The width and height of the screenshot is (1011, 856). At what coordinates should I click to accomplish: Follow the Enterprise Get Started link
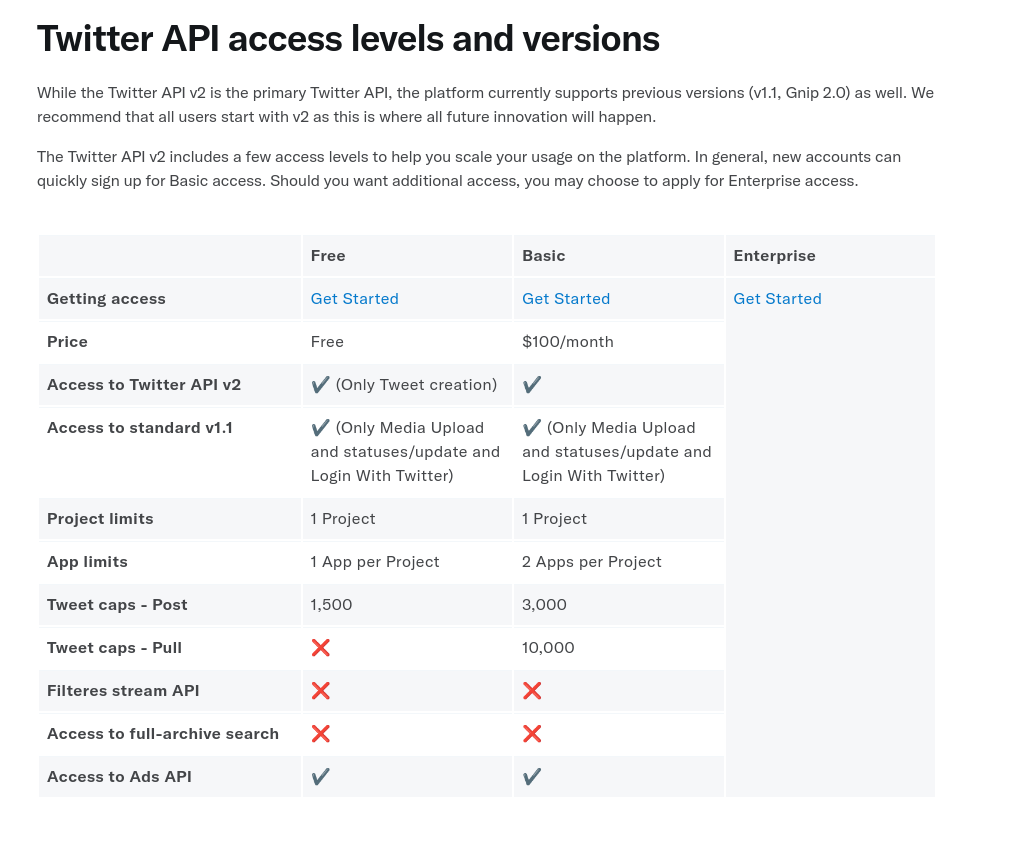coord(777,299)
